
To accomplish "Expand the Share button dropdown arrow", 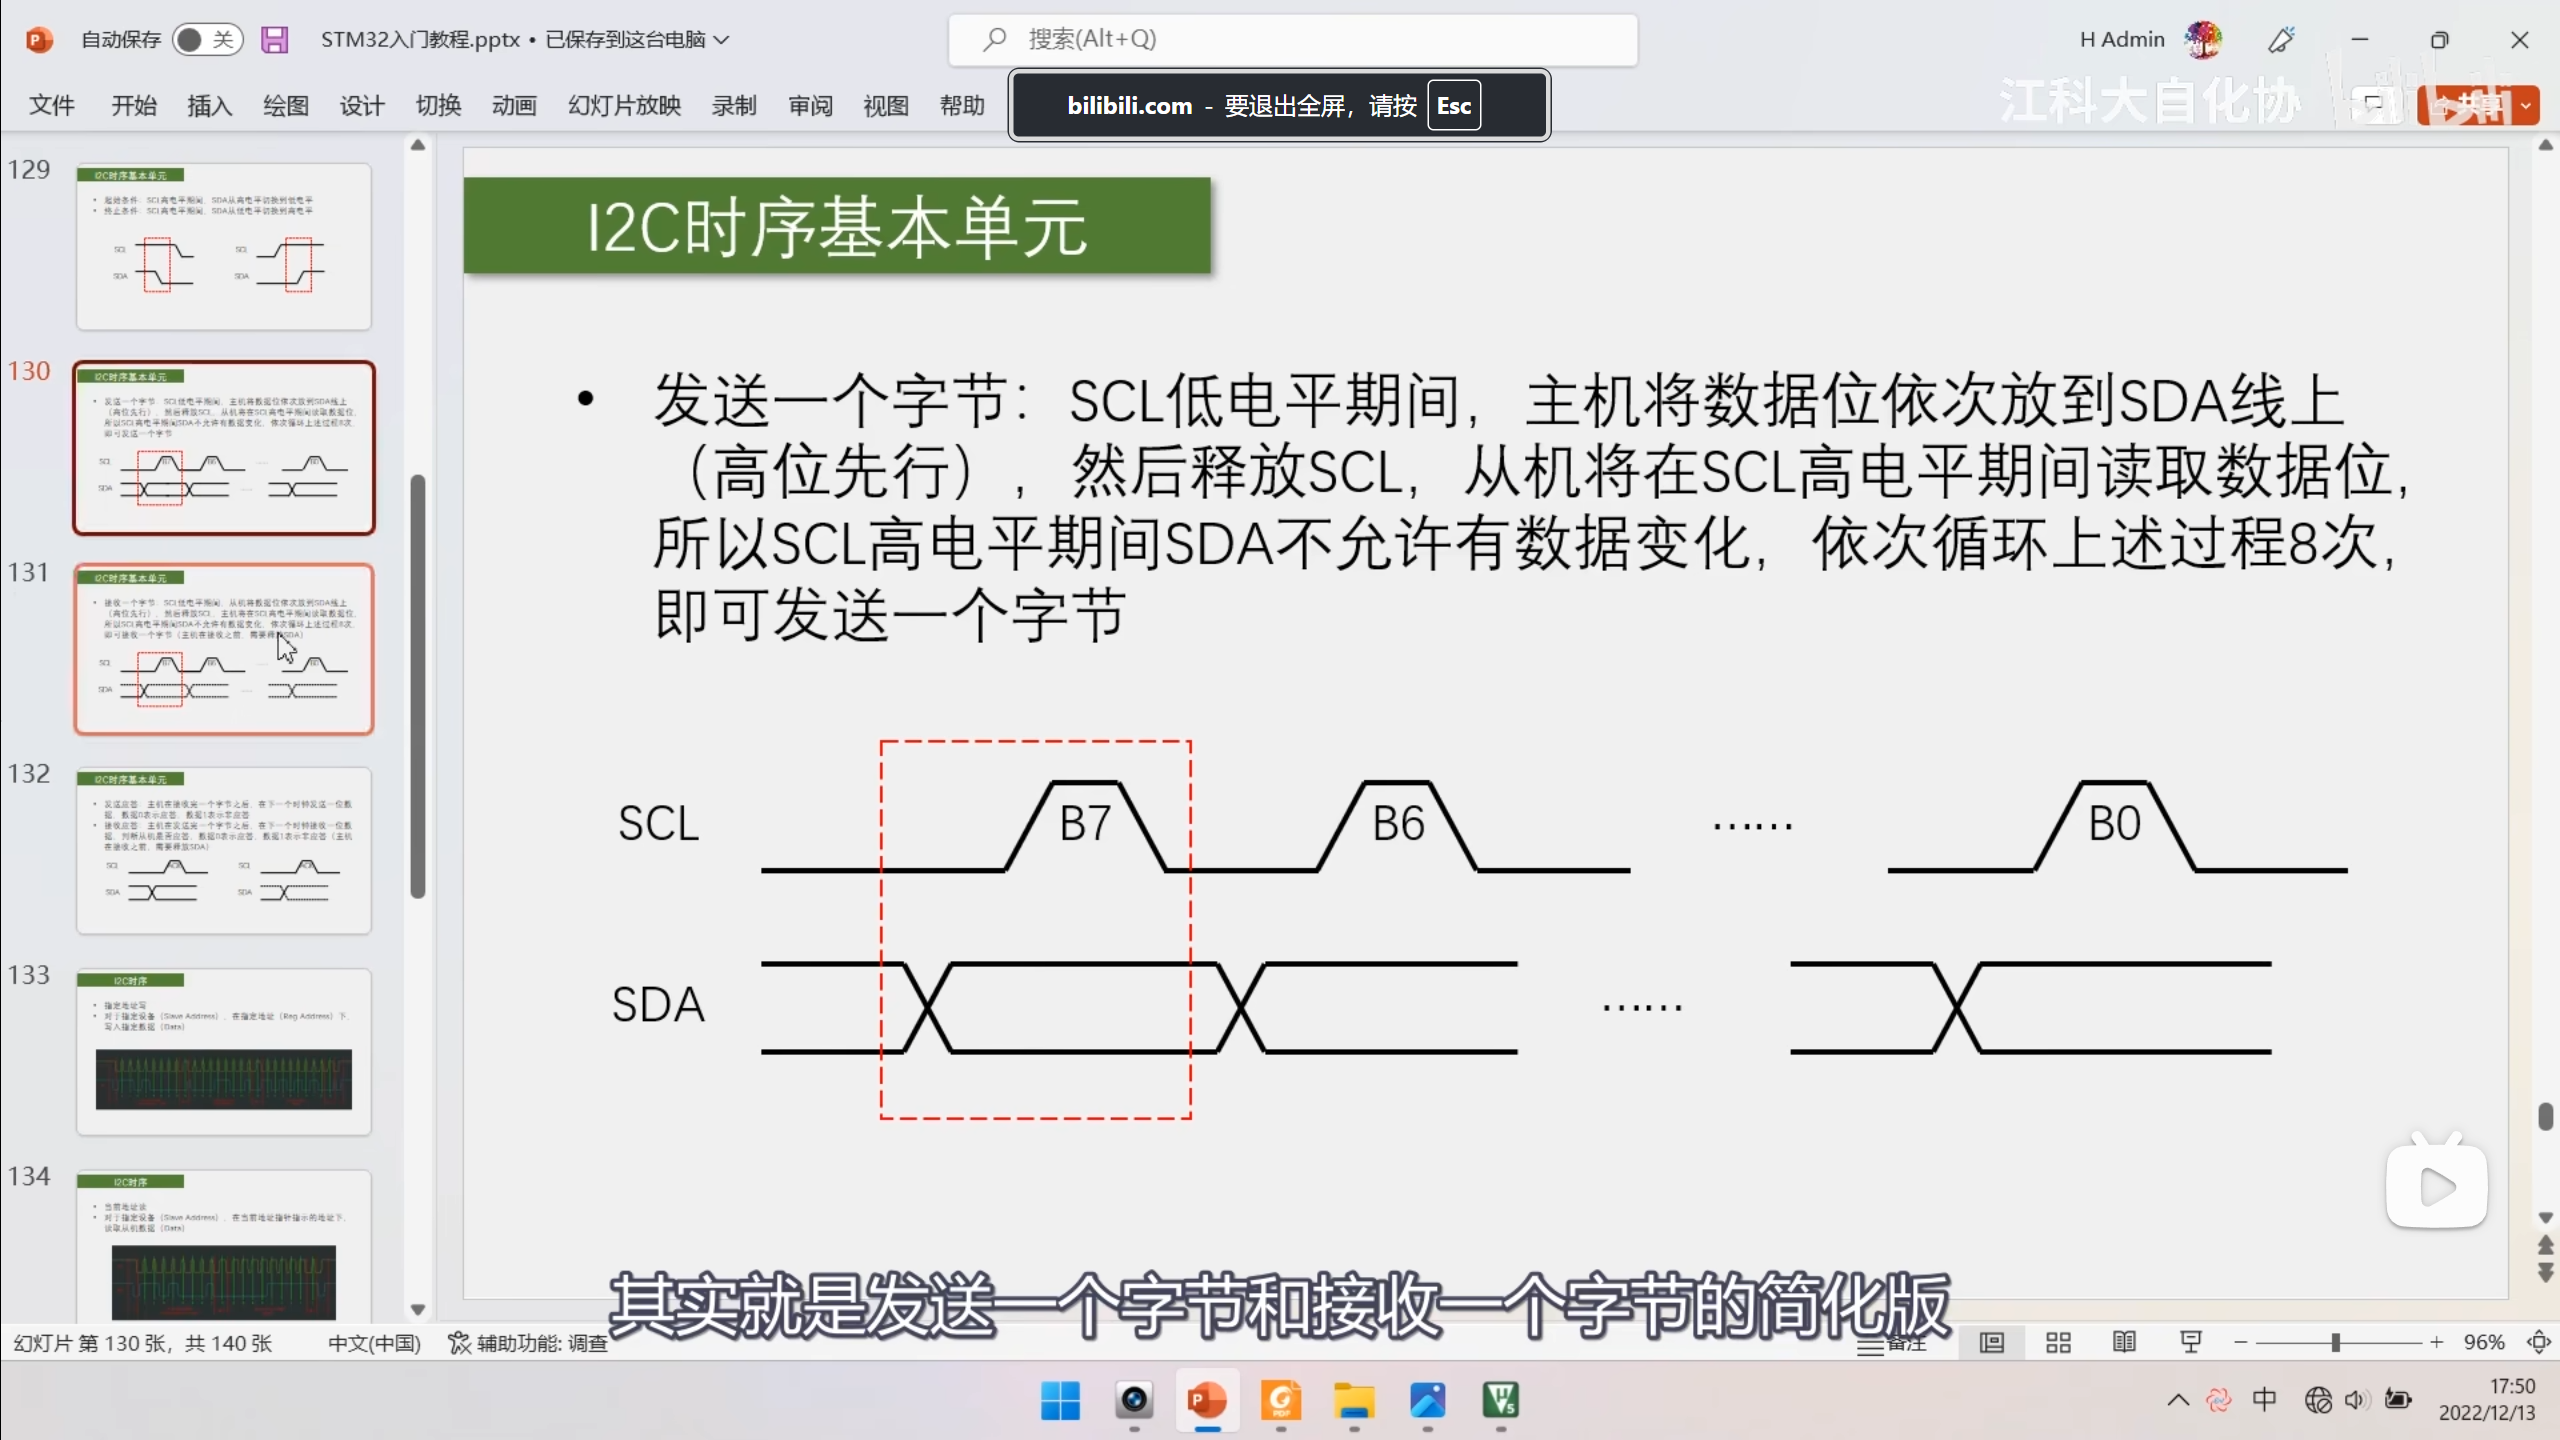I will [2526, 105].
